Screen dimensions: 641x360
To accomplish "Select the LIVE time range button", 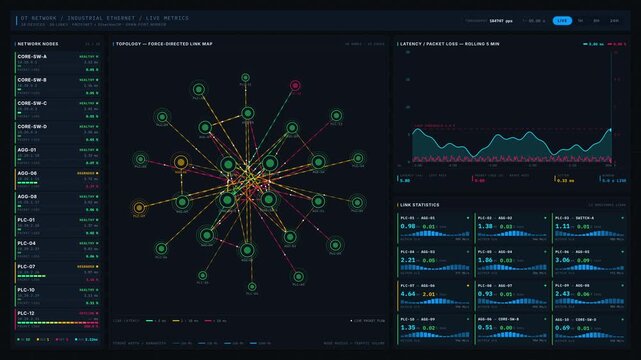I will [x=562, y=20].
